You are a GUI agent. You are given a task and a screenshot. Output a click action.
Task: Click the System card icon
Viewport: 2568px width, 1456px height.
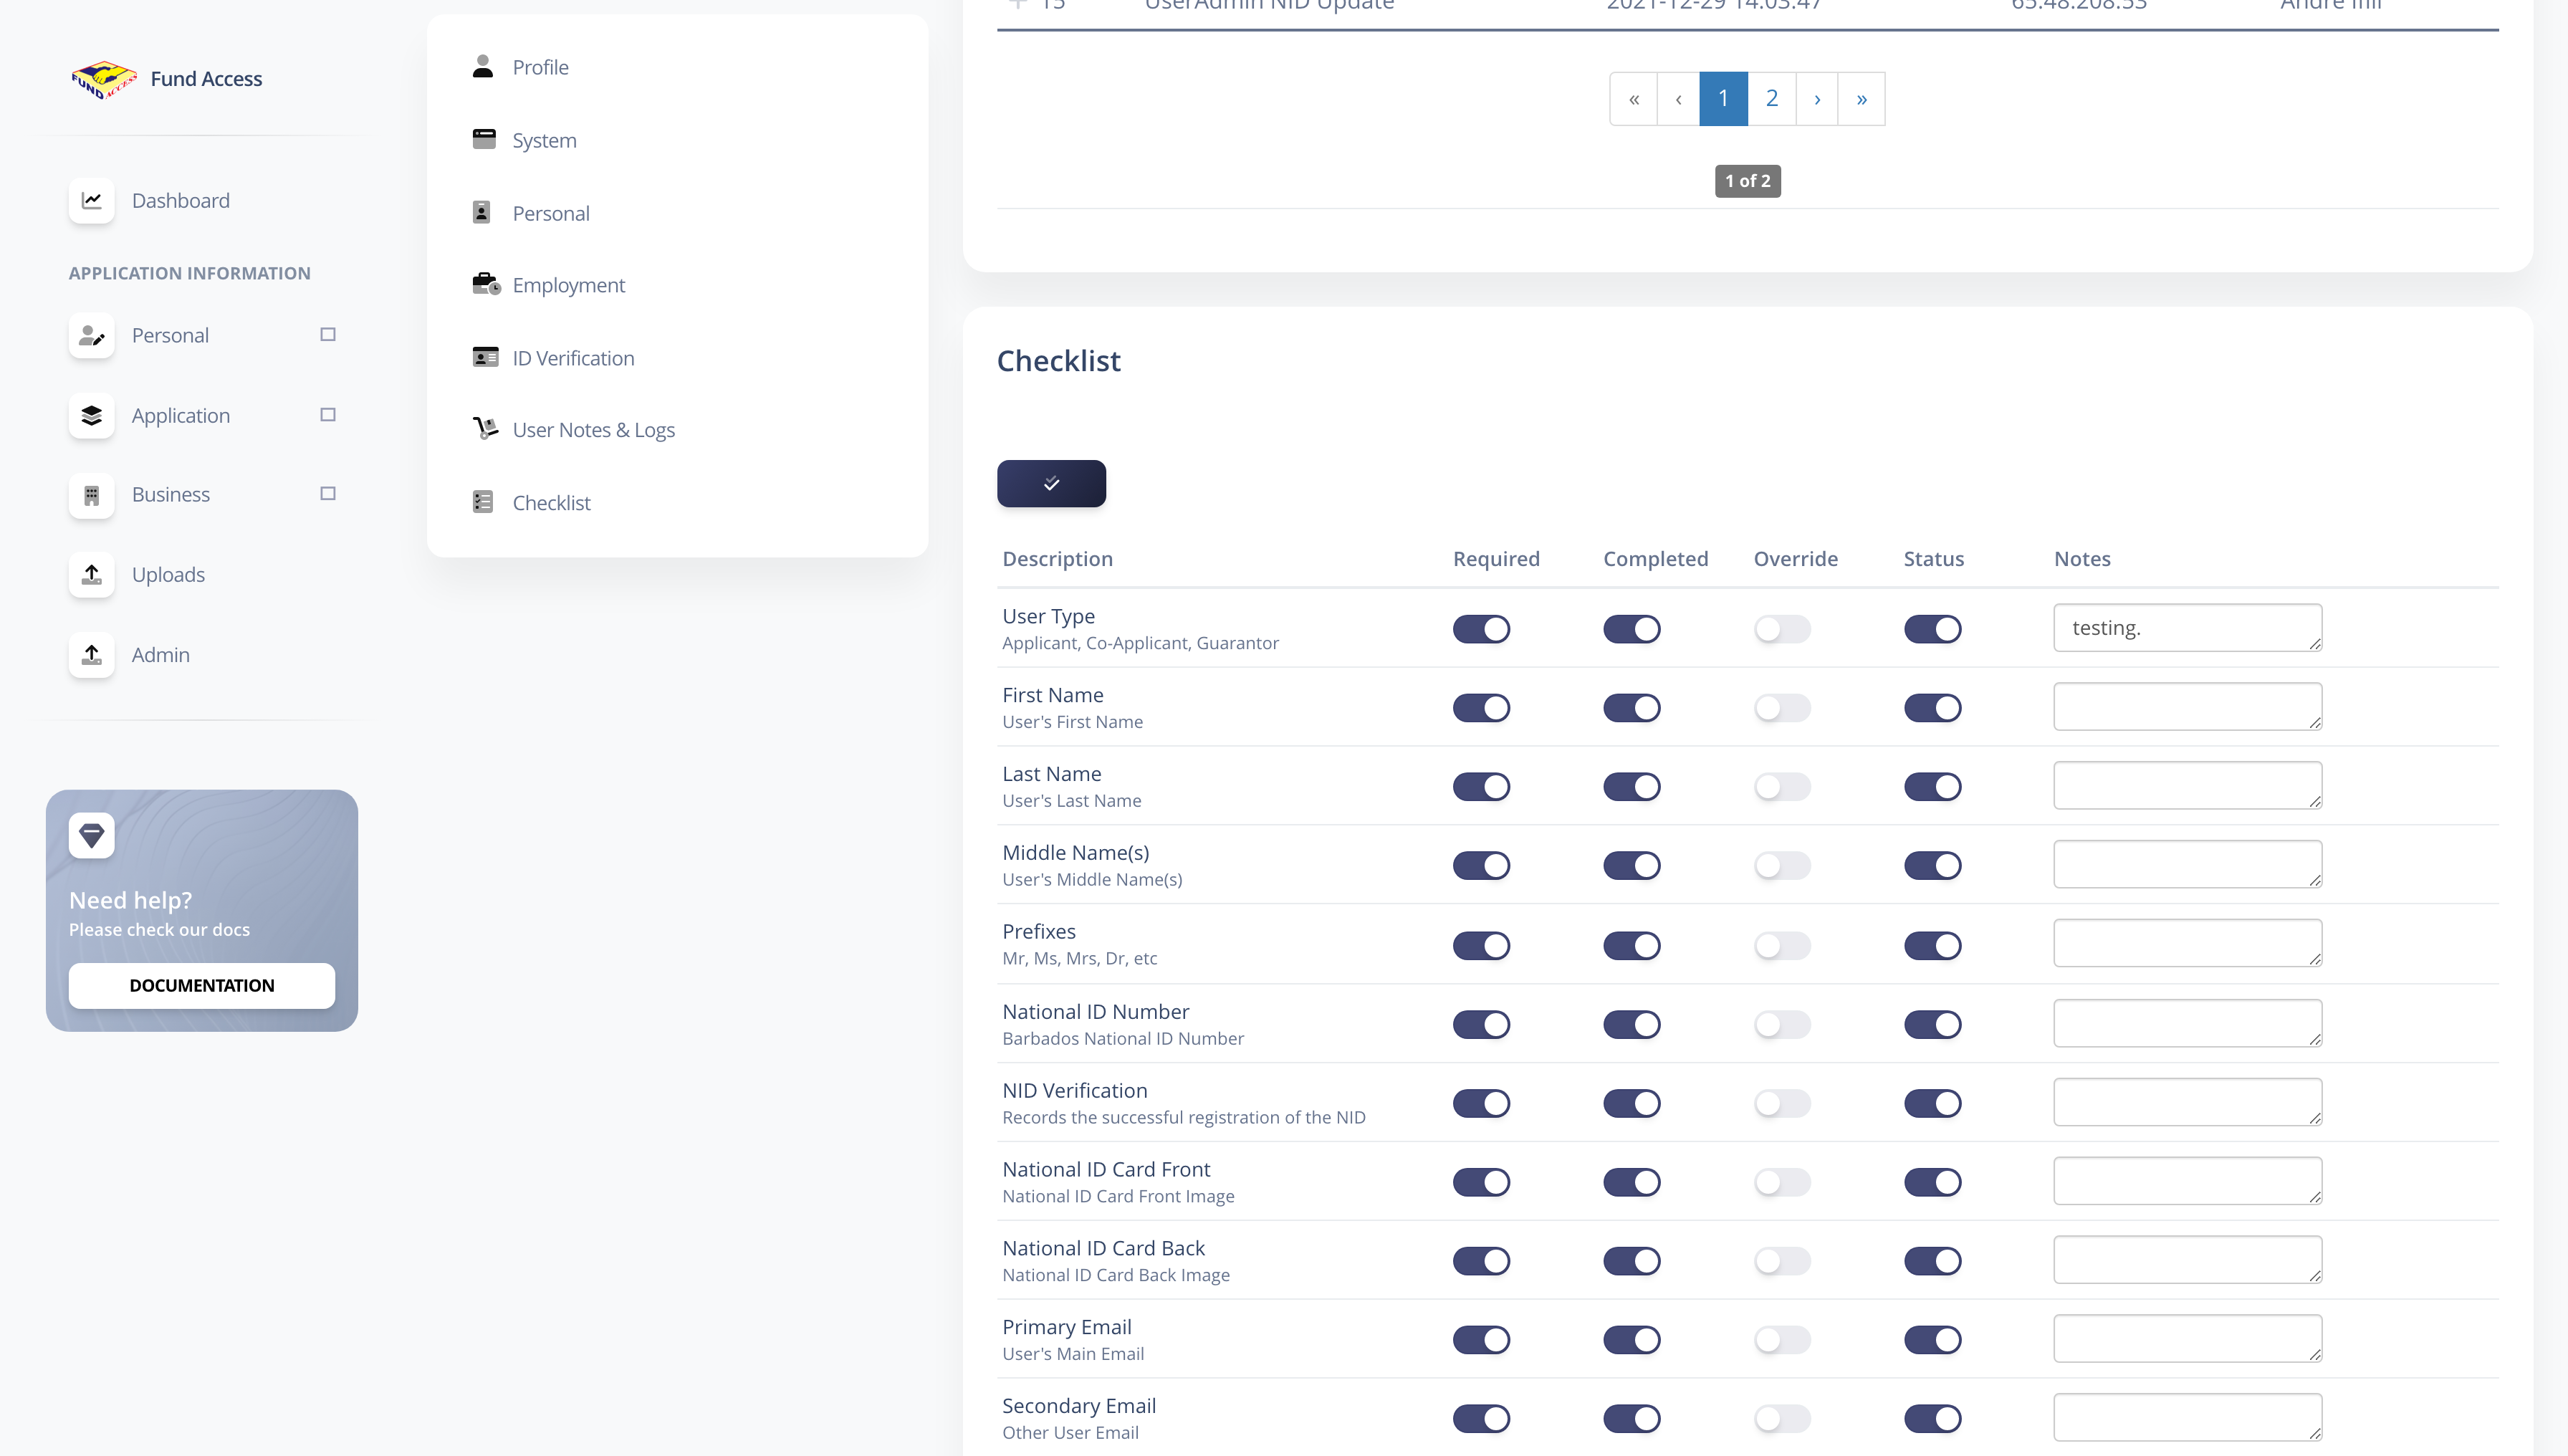point(484,139)
